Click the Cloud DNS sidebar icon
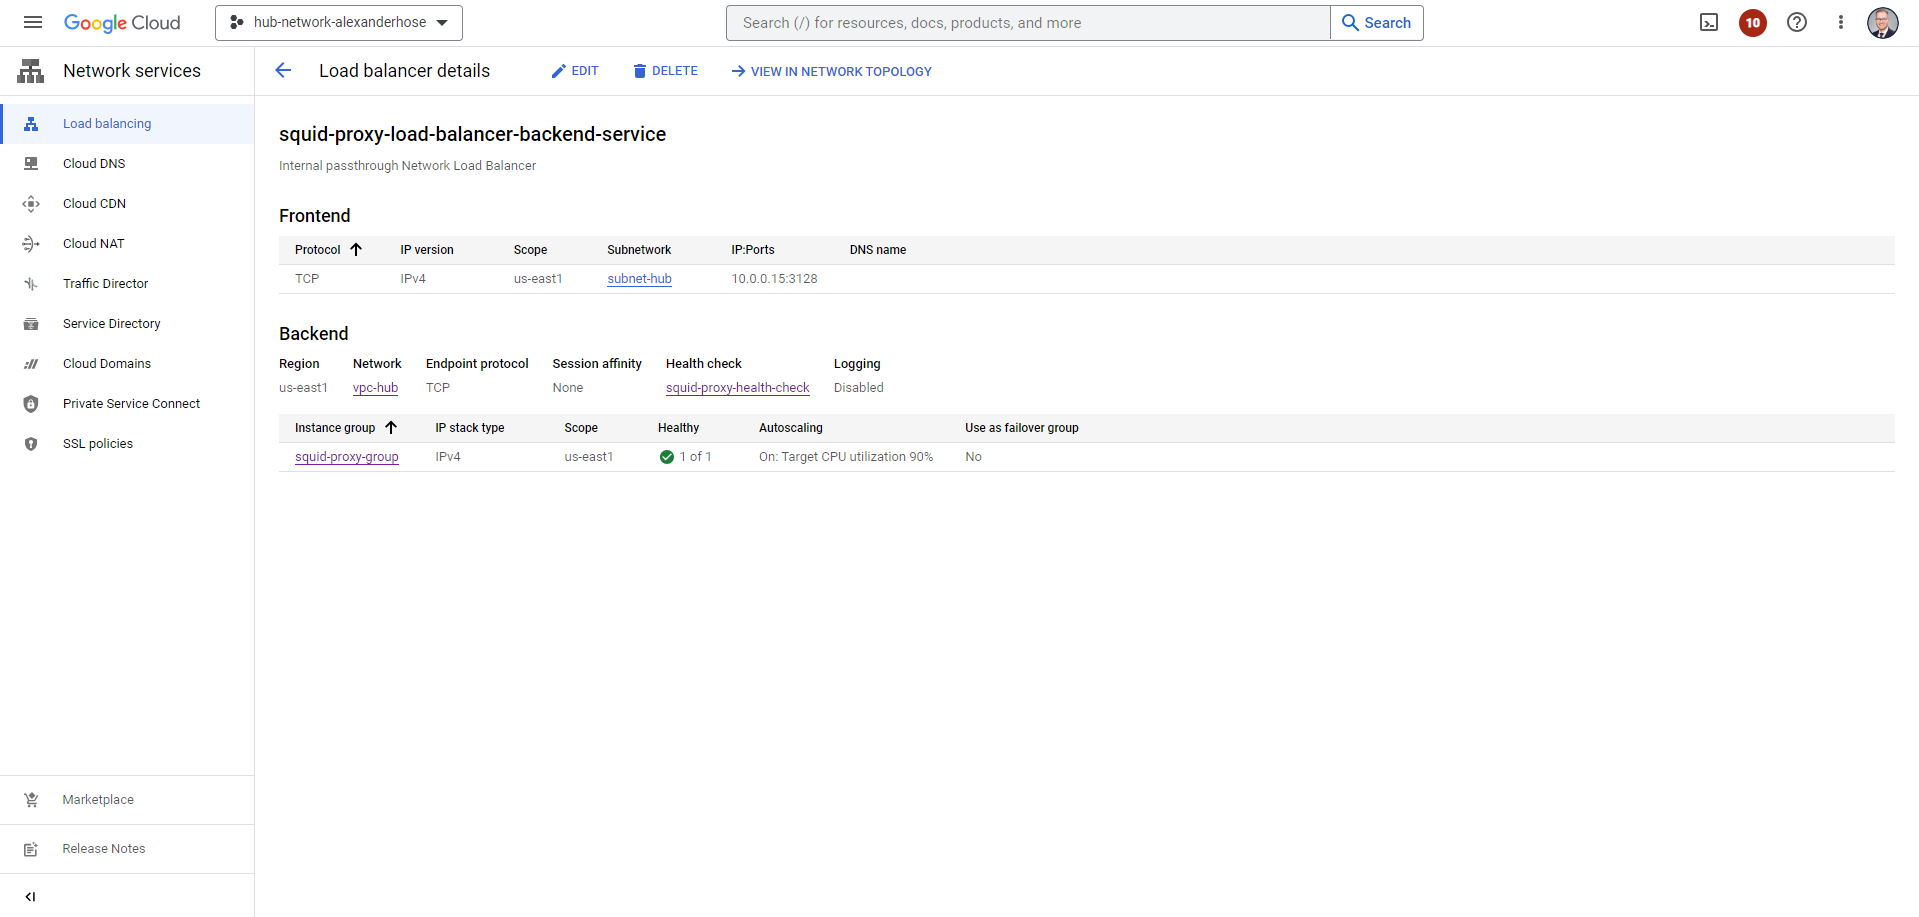The image size is (1919, 917). (31, 164)
